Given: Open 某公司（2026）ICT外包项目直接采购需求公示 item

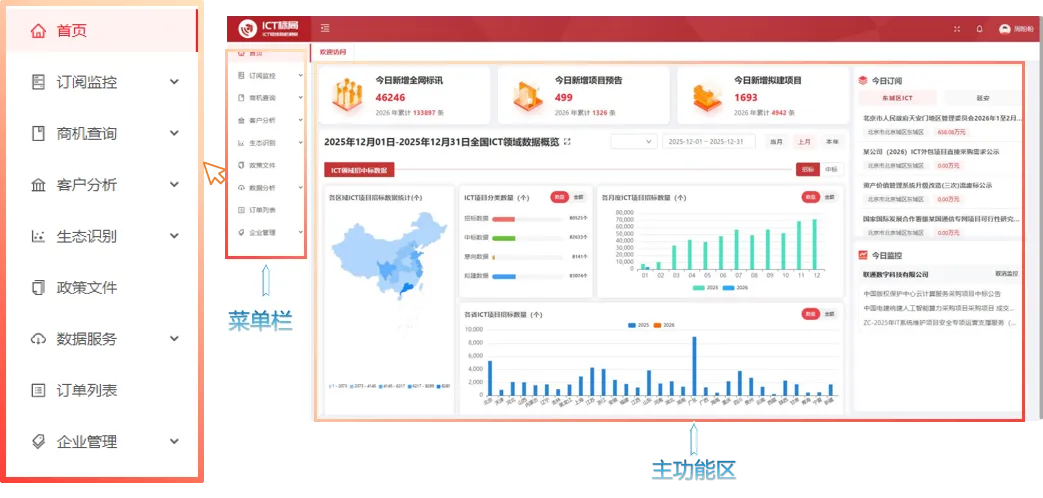Looking at the screenshot, I should 931,152.
